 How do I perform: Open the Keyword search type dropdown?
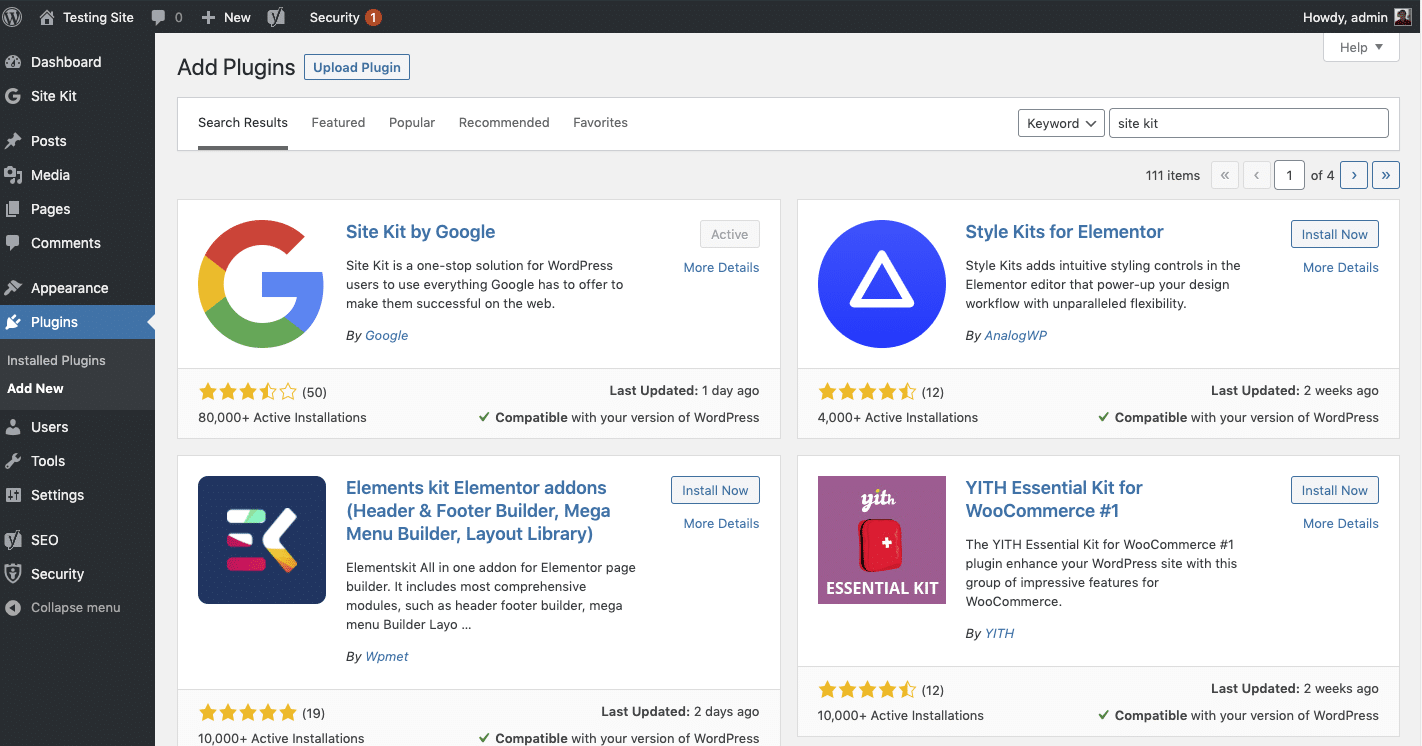click(1061, 123)
